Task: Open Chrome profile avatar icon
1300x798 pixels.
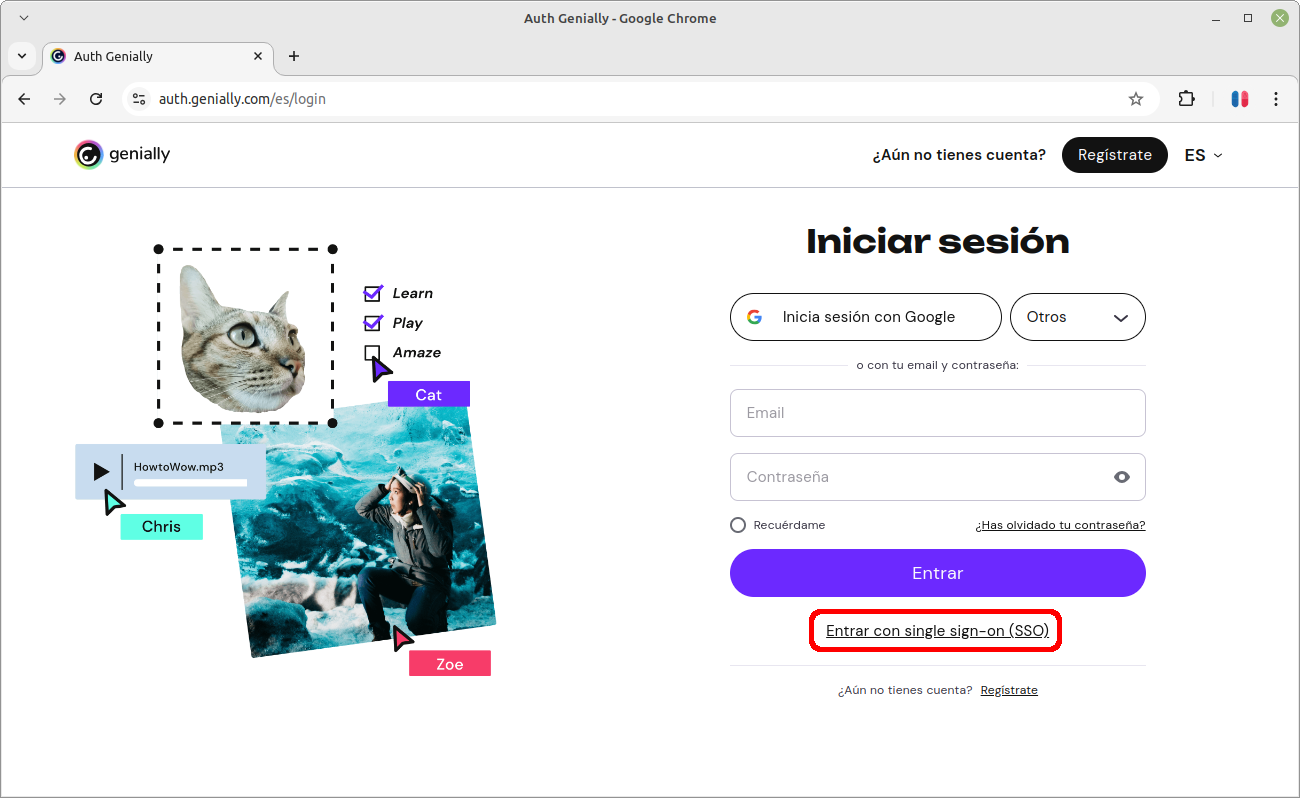Action: (x=1240, y=99)
